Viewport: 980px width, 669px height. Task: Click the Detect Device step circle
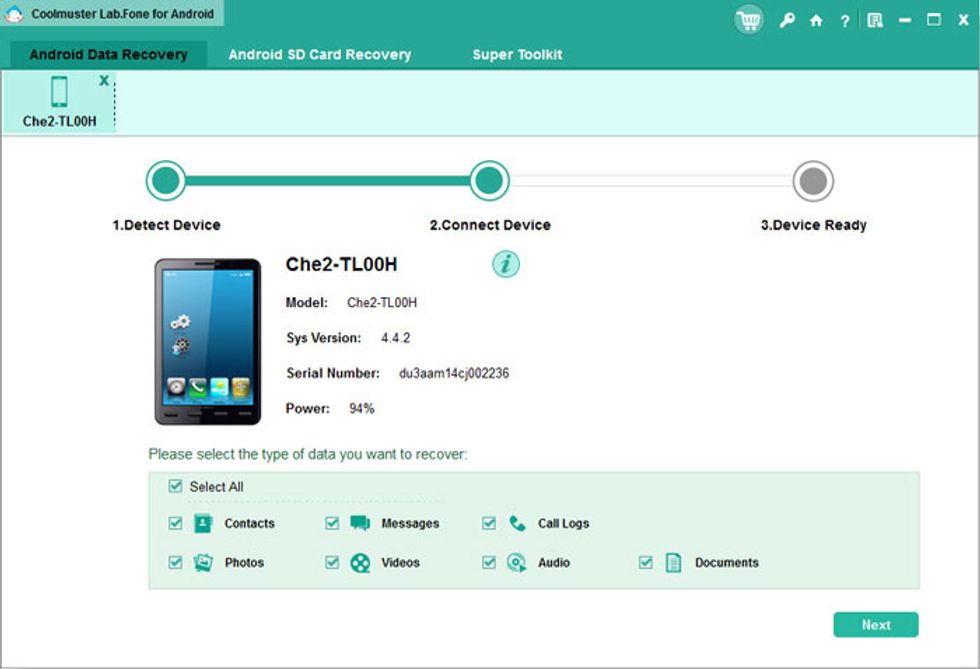[x=166, y=181]
